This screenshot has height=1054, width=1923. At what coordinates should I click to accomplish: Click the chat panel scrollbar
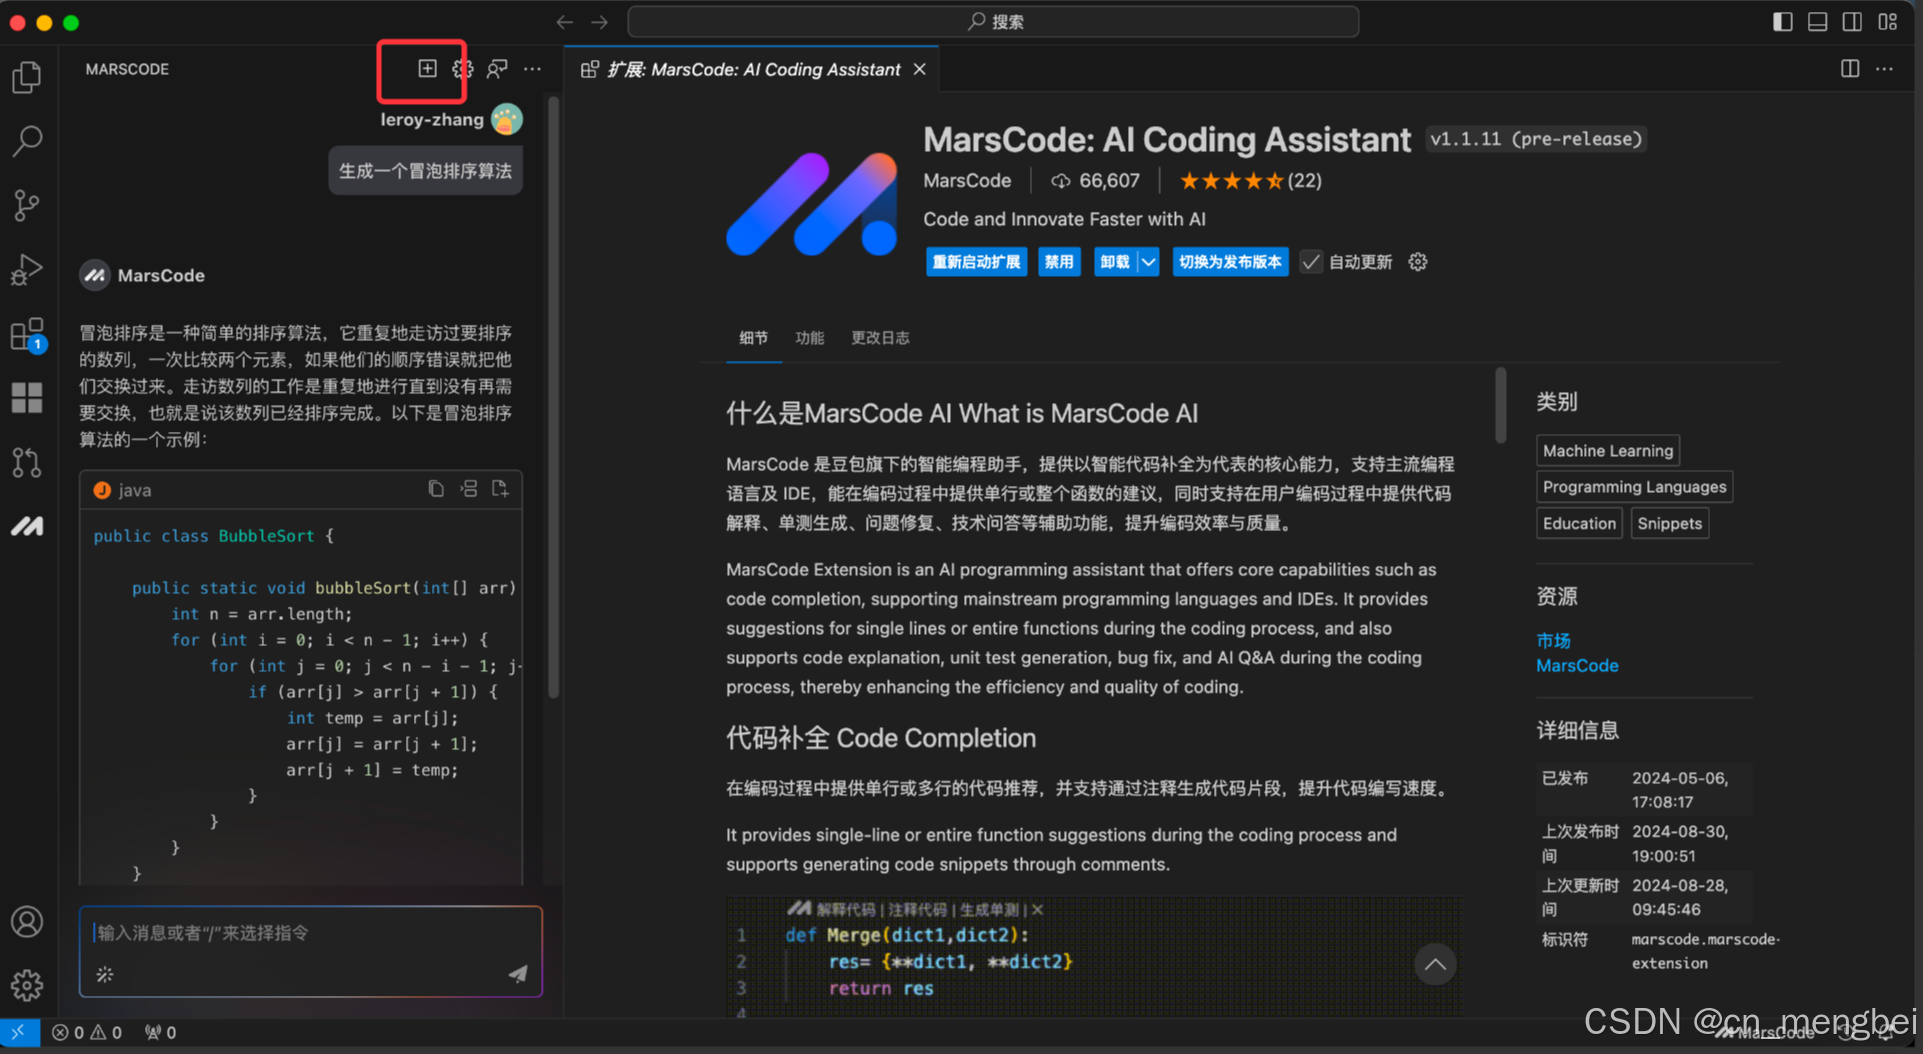[553, 398]
